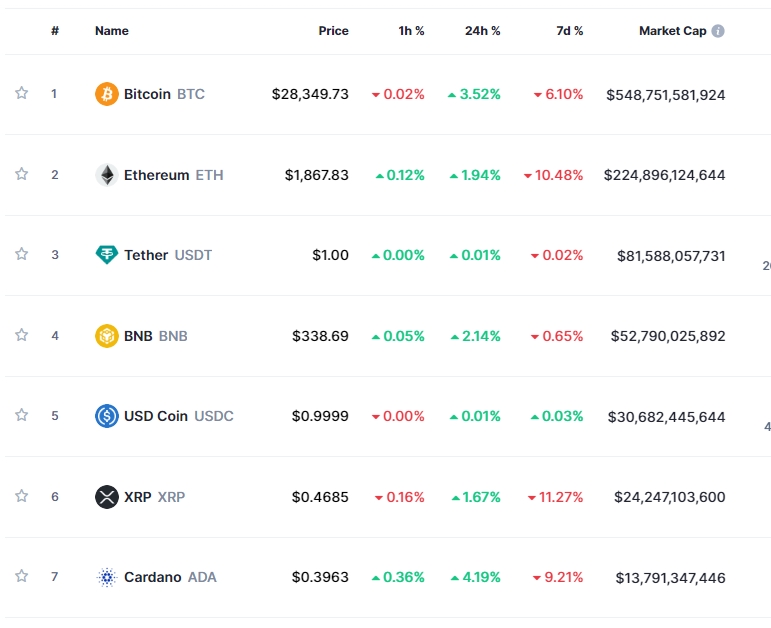This screenshot has height=628, width=771.
Task: Open the Bitcoin BTC name link
Action: (x=164, y=94)
